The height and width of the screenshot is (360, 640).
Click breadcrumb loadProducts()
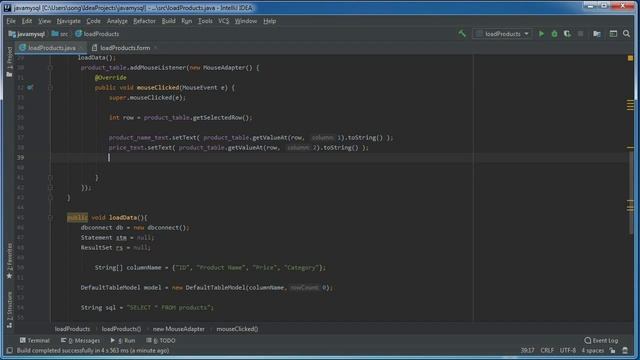(121, 329)
